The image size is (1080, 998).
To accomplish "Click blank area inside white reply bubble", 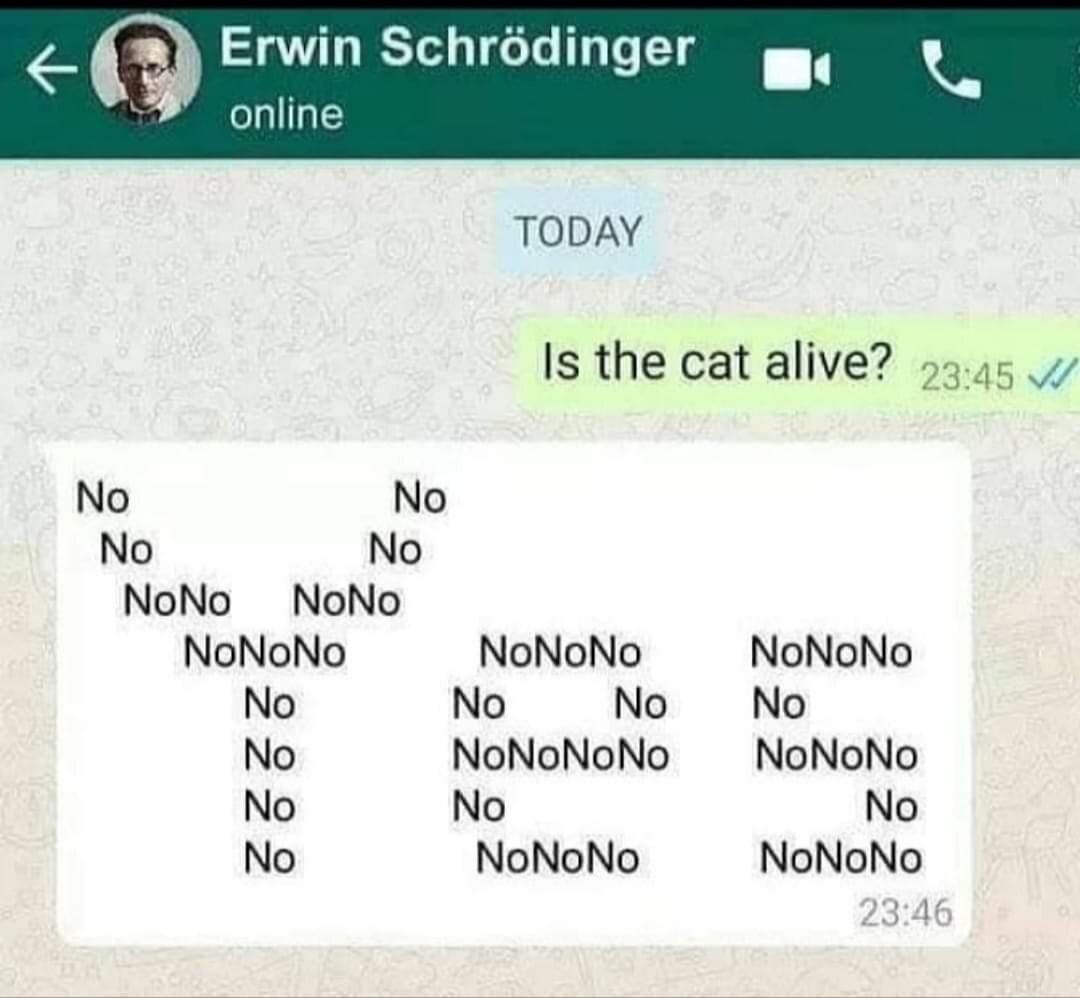I will tap(689, 544).
